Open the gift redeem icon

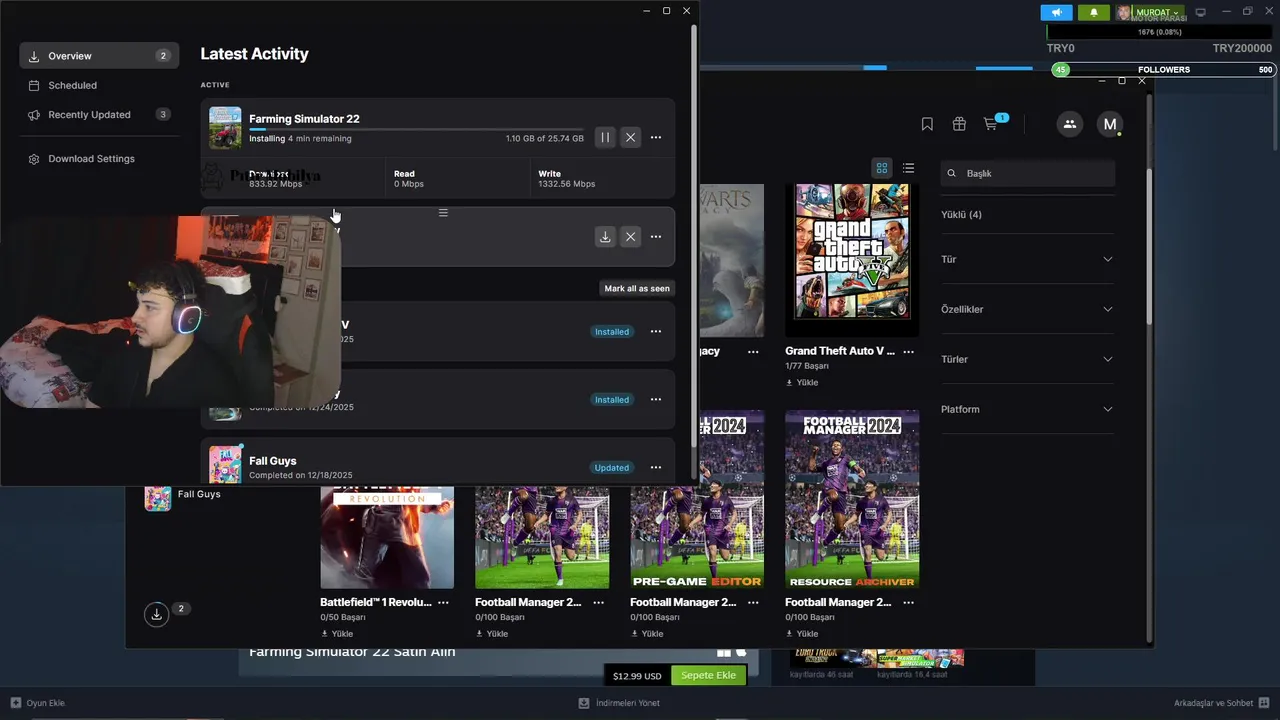pos(959,124)
